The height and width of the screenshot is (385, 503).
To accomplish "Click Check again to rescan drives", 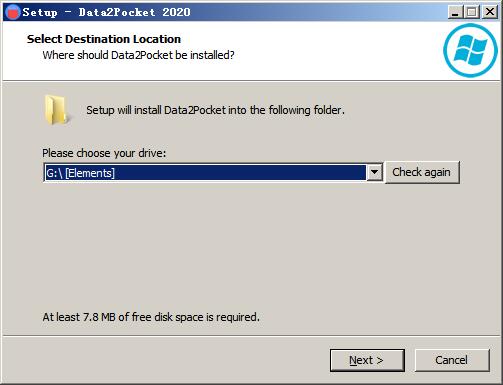I will tap(422, 172).
